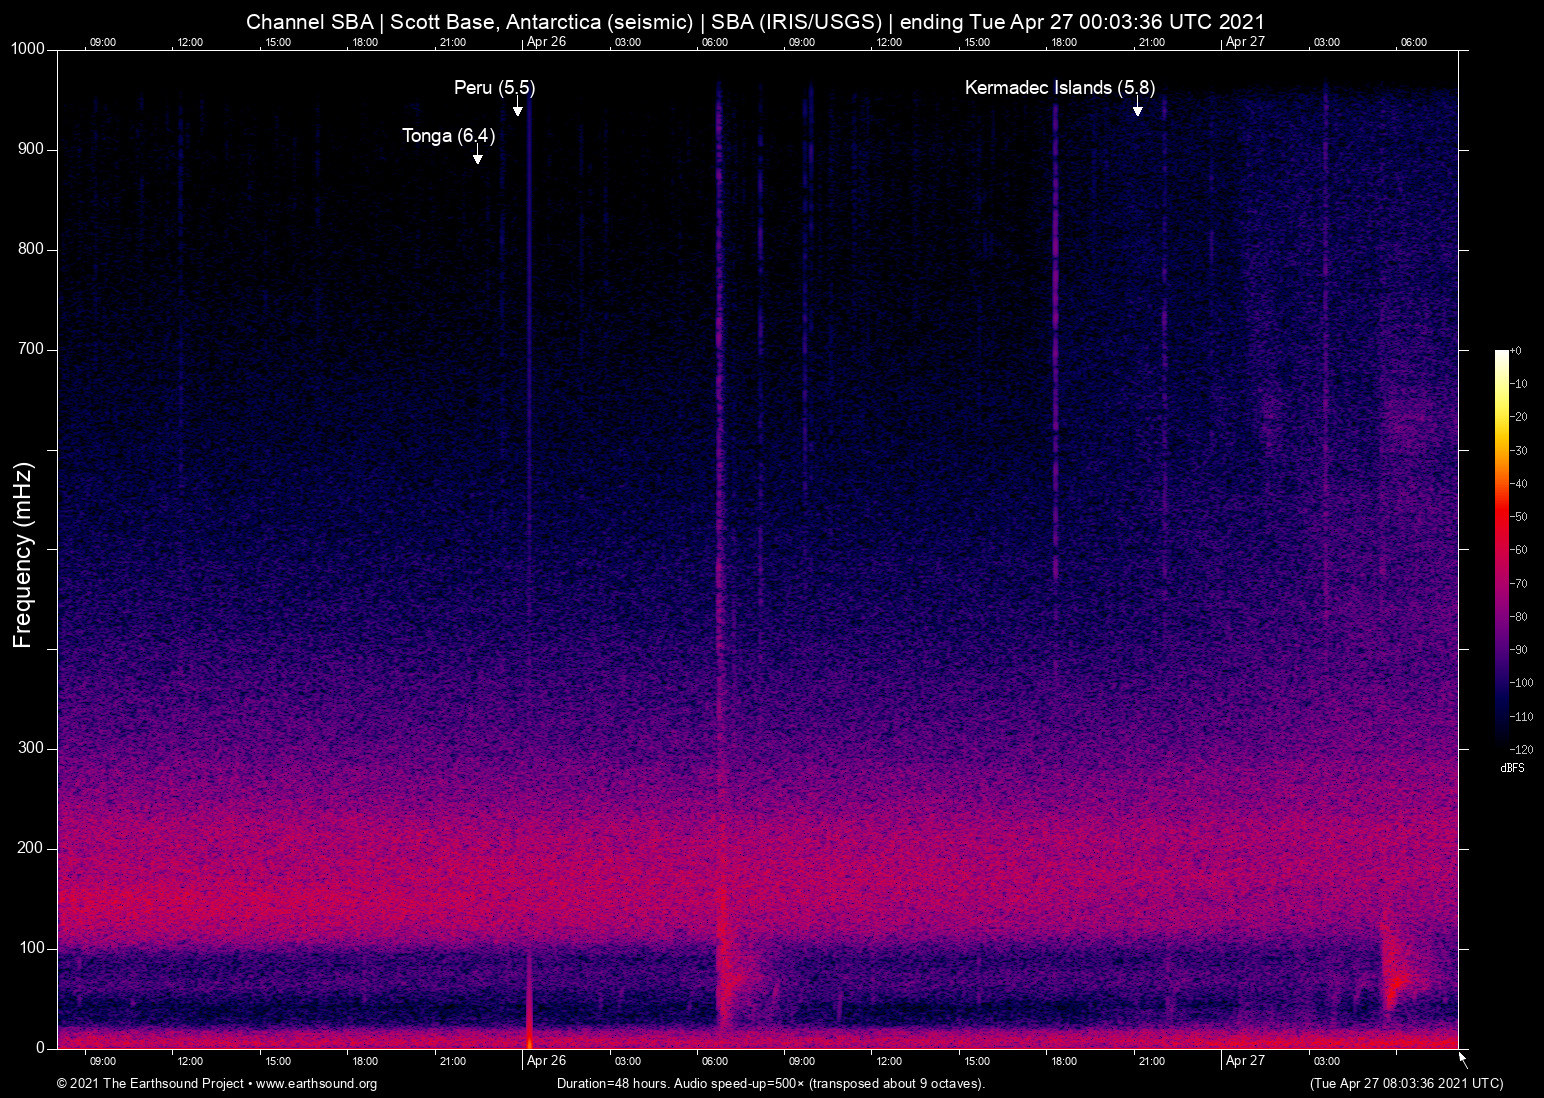1544x1098 pixels.
Task: Click the arrow marker below Tonga (6.4)
Action: click(477, 157)
